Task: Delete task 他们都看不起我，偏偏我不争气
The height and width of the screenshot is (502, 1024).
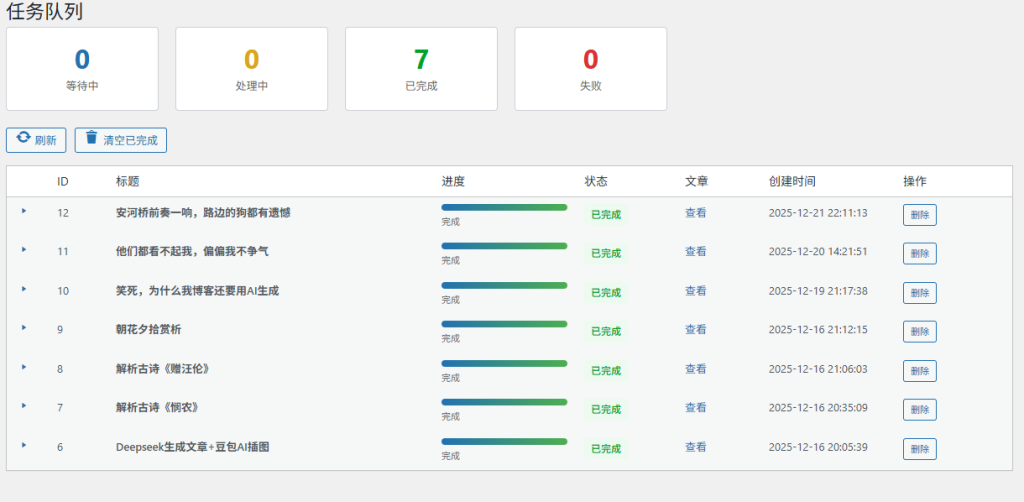Action: pos(919,253)
